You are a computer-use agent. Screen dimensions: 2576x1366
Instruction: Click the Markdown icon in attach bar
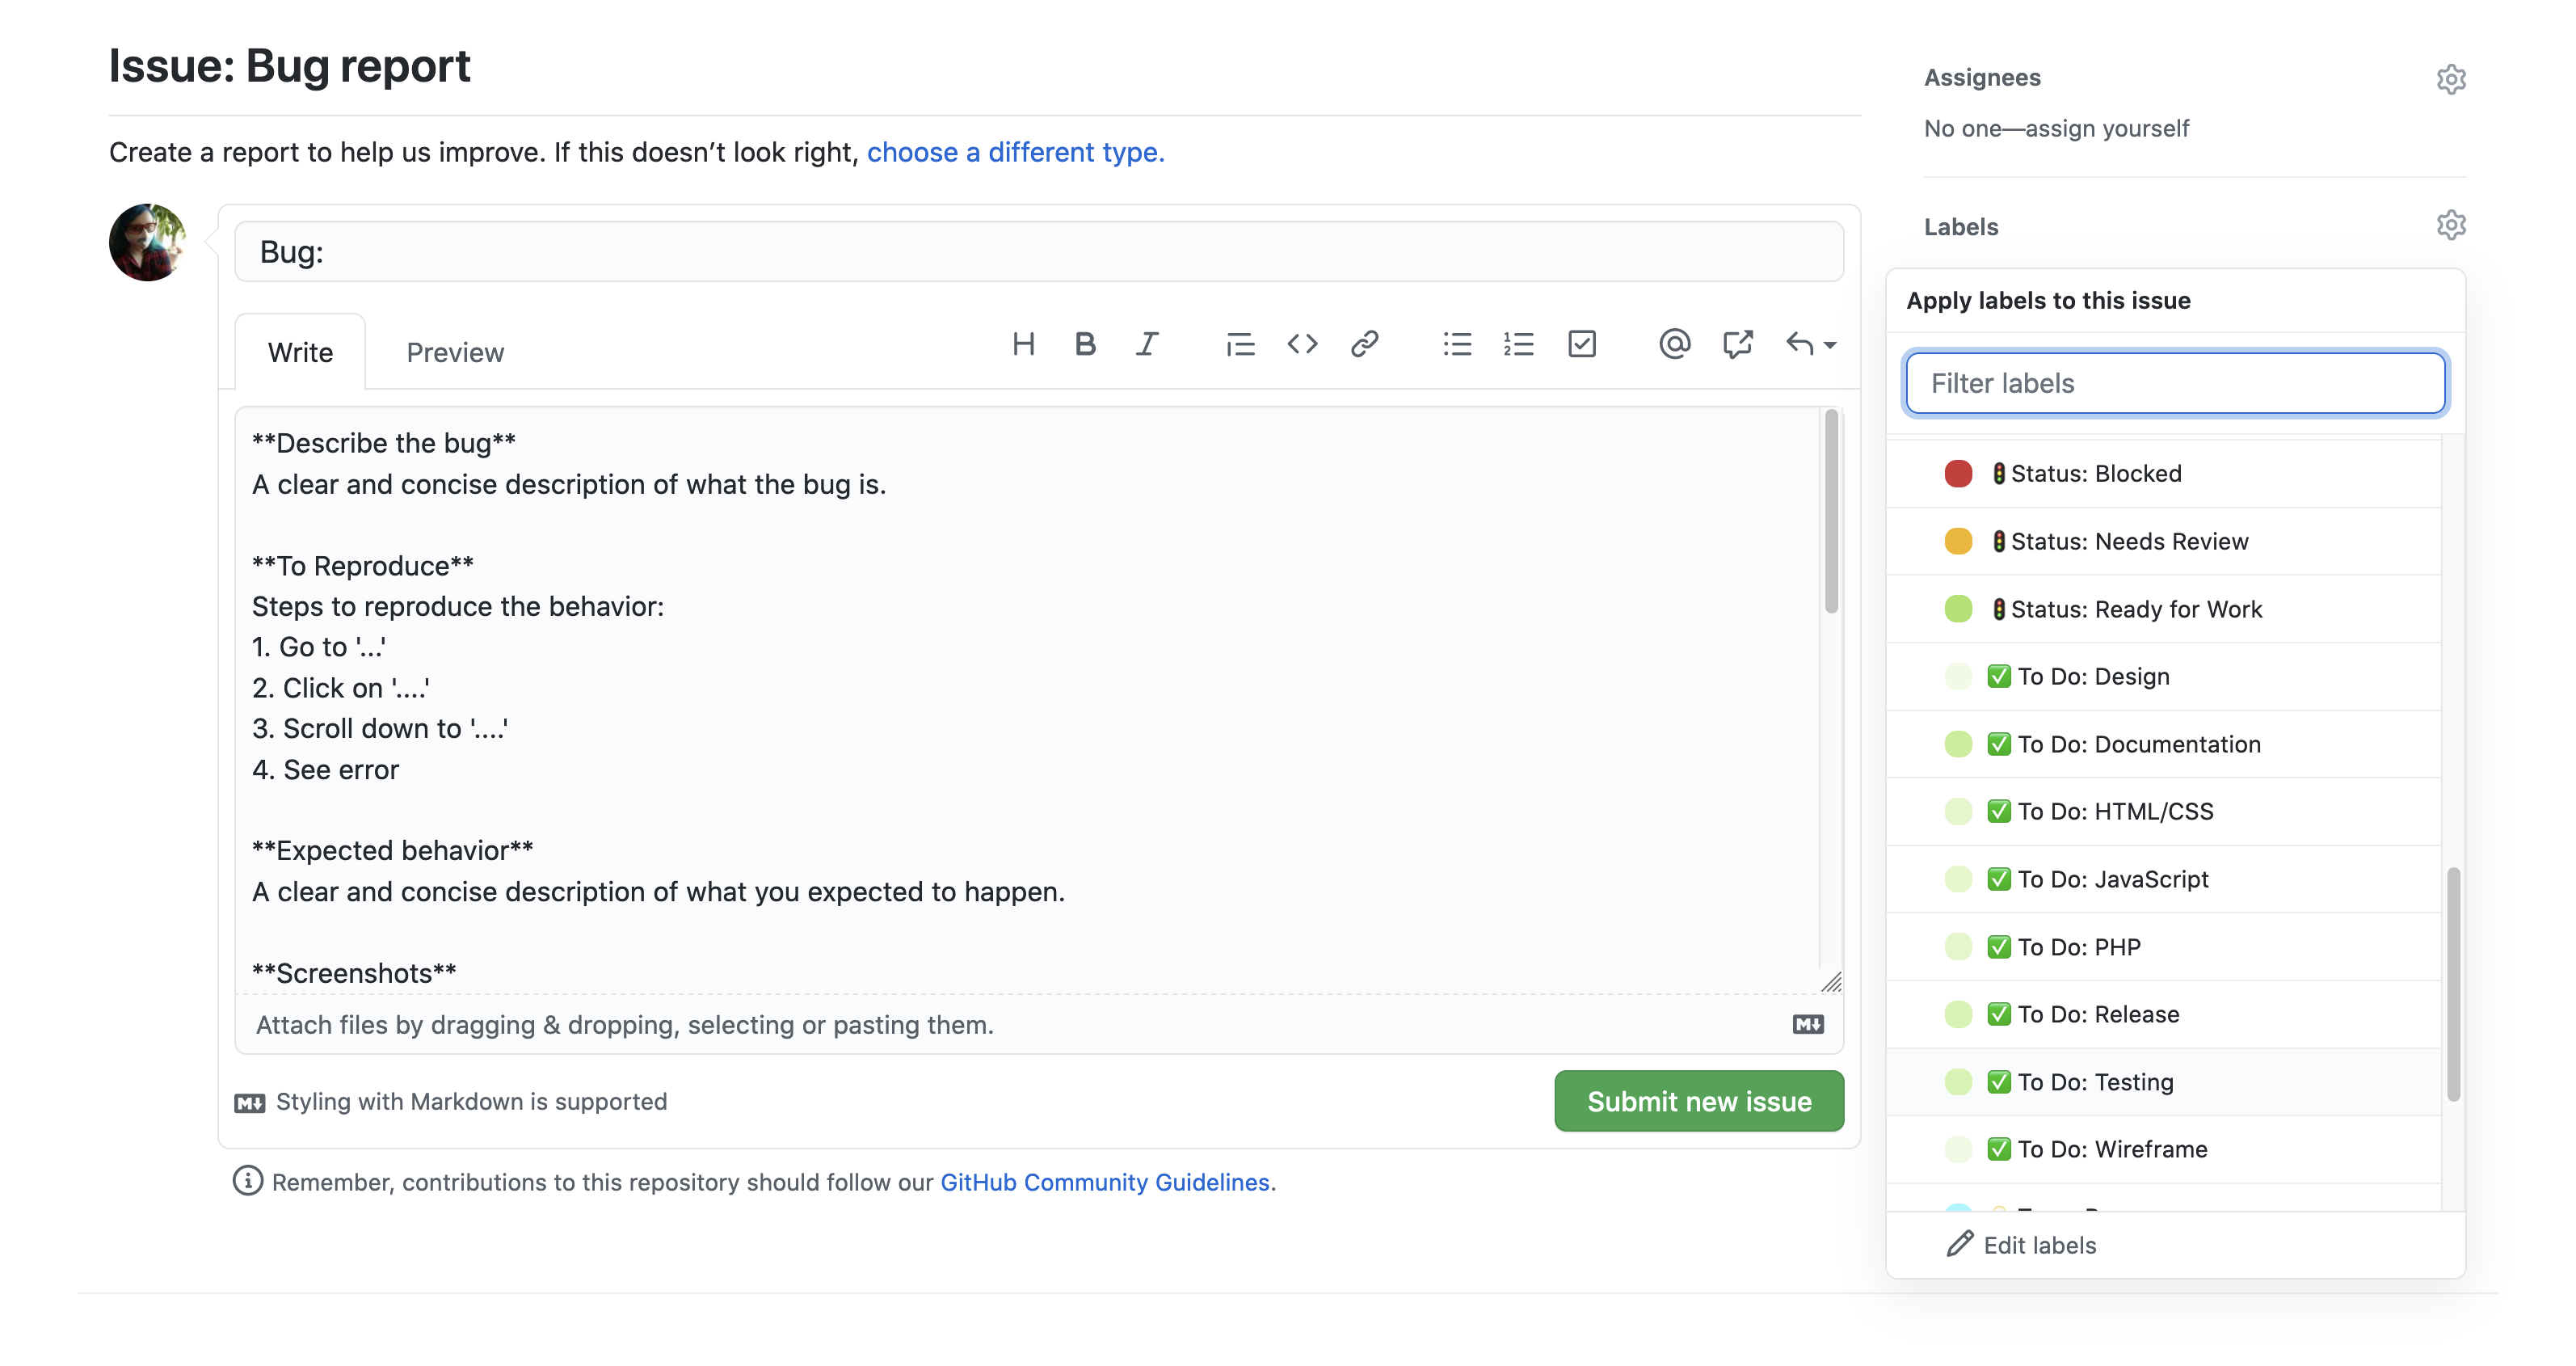pyautogui.click(x=1808, y=1025)
